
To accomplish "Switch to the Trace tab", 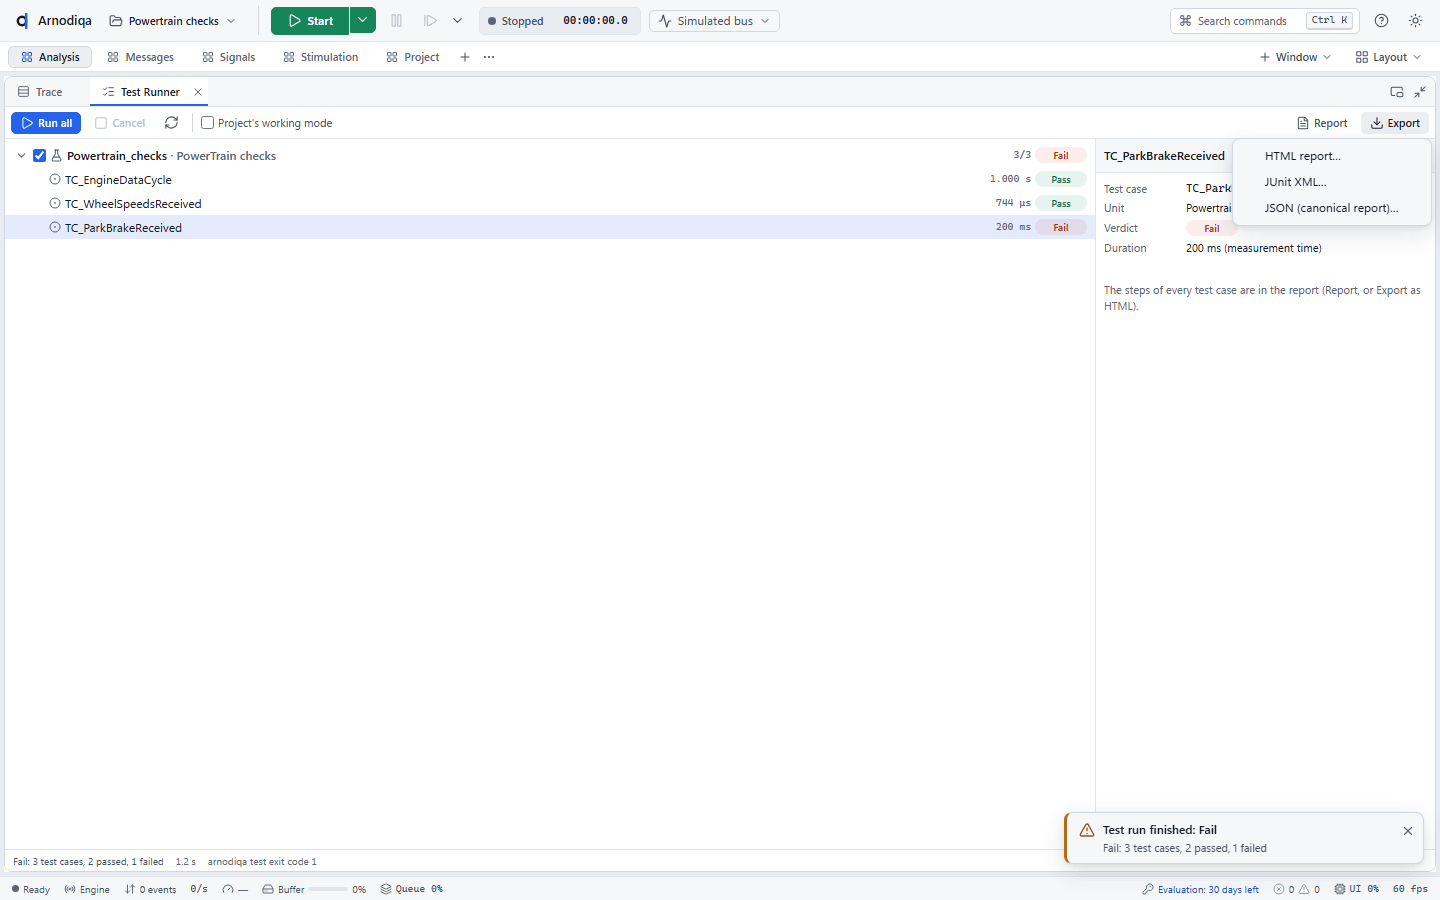I will click(40, 92).
